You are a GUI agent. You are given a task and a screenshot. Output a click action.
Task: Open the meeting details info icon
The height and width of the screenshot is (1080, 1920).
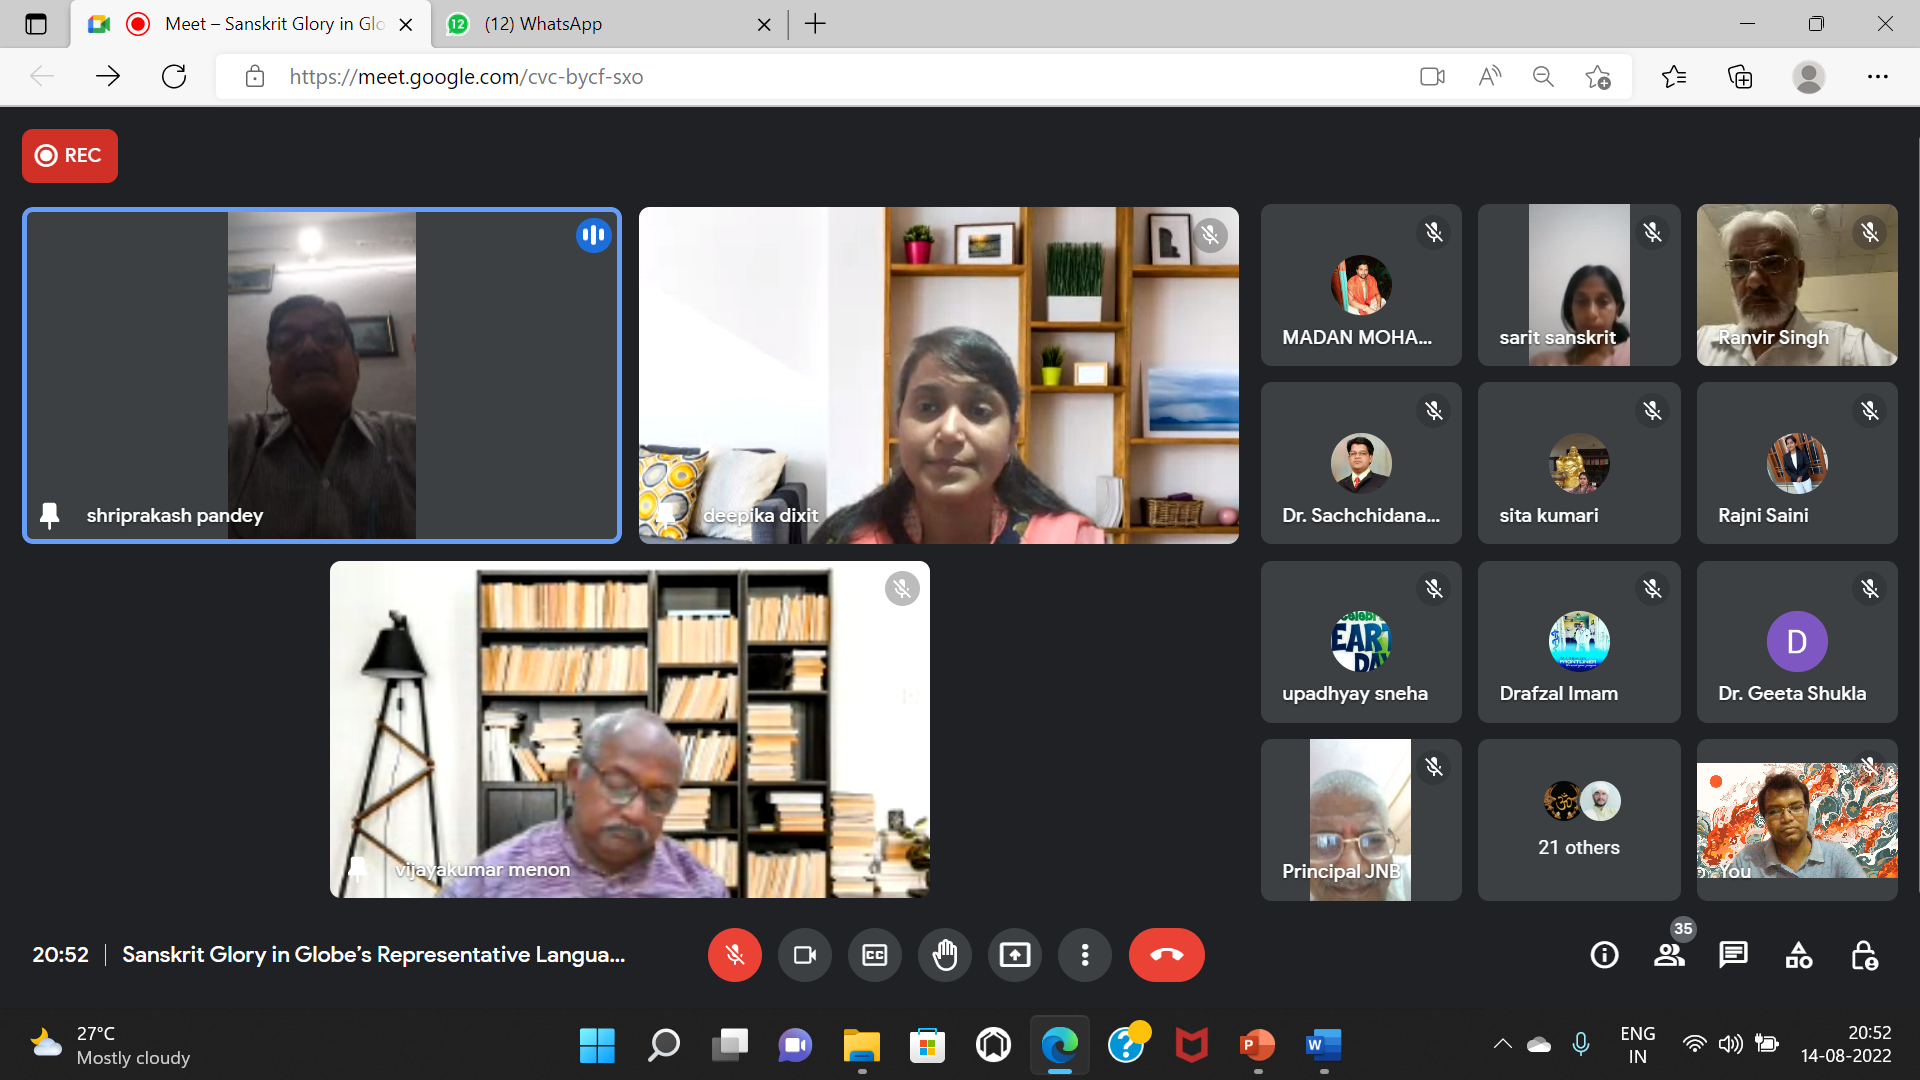click(1604, 955)
